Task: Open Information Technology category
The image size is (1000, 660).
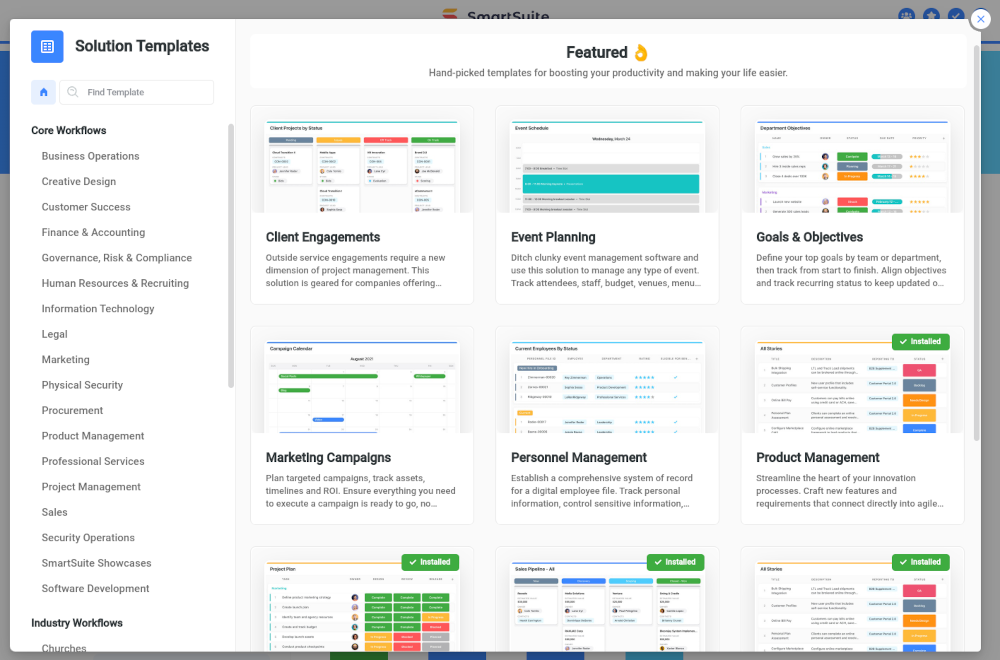Action: click(98, 309)
